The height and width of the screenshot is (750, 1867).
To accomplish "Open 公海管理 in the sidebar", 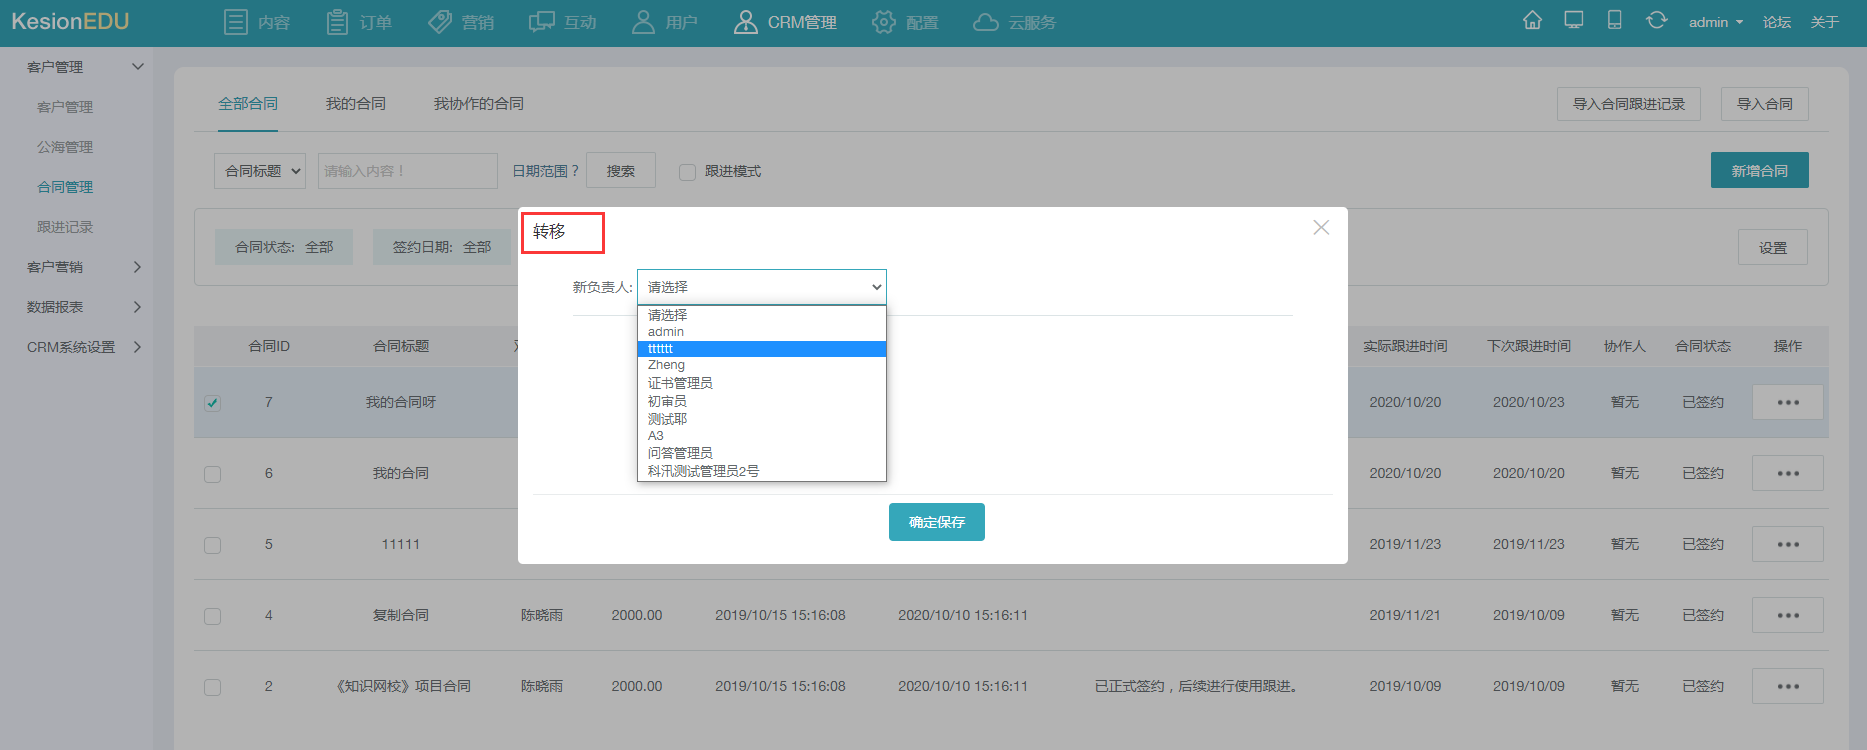I will [x=65, y=147].
